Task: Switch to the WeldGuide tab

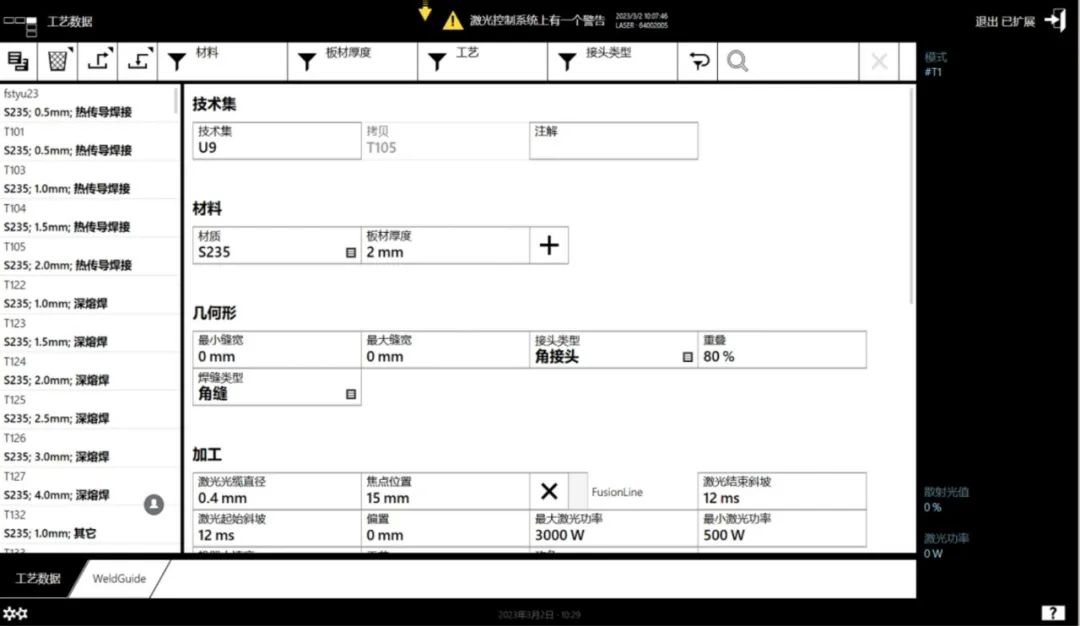Action: click(x=119, y=578)
